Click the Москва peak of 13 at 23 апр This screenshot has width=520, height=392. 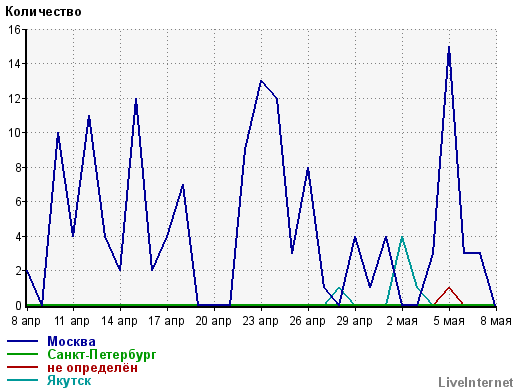261,81
